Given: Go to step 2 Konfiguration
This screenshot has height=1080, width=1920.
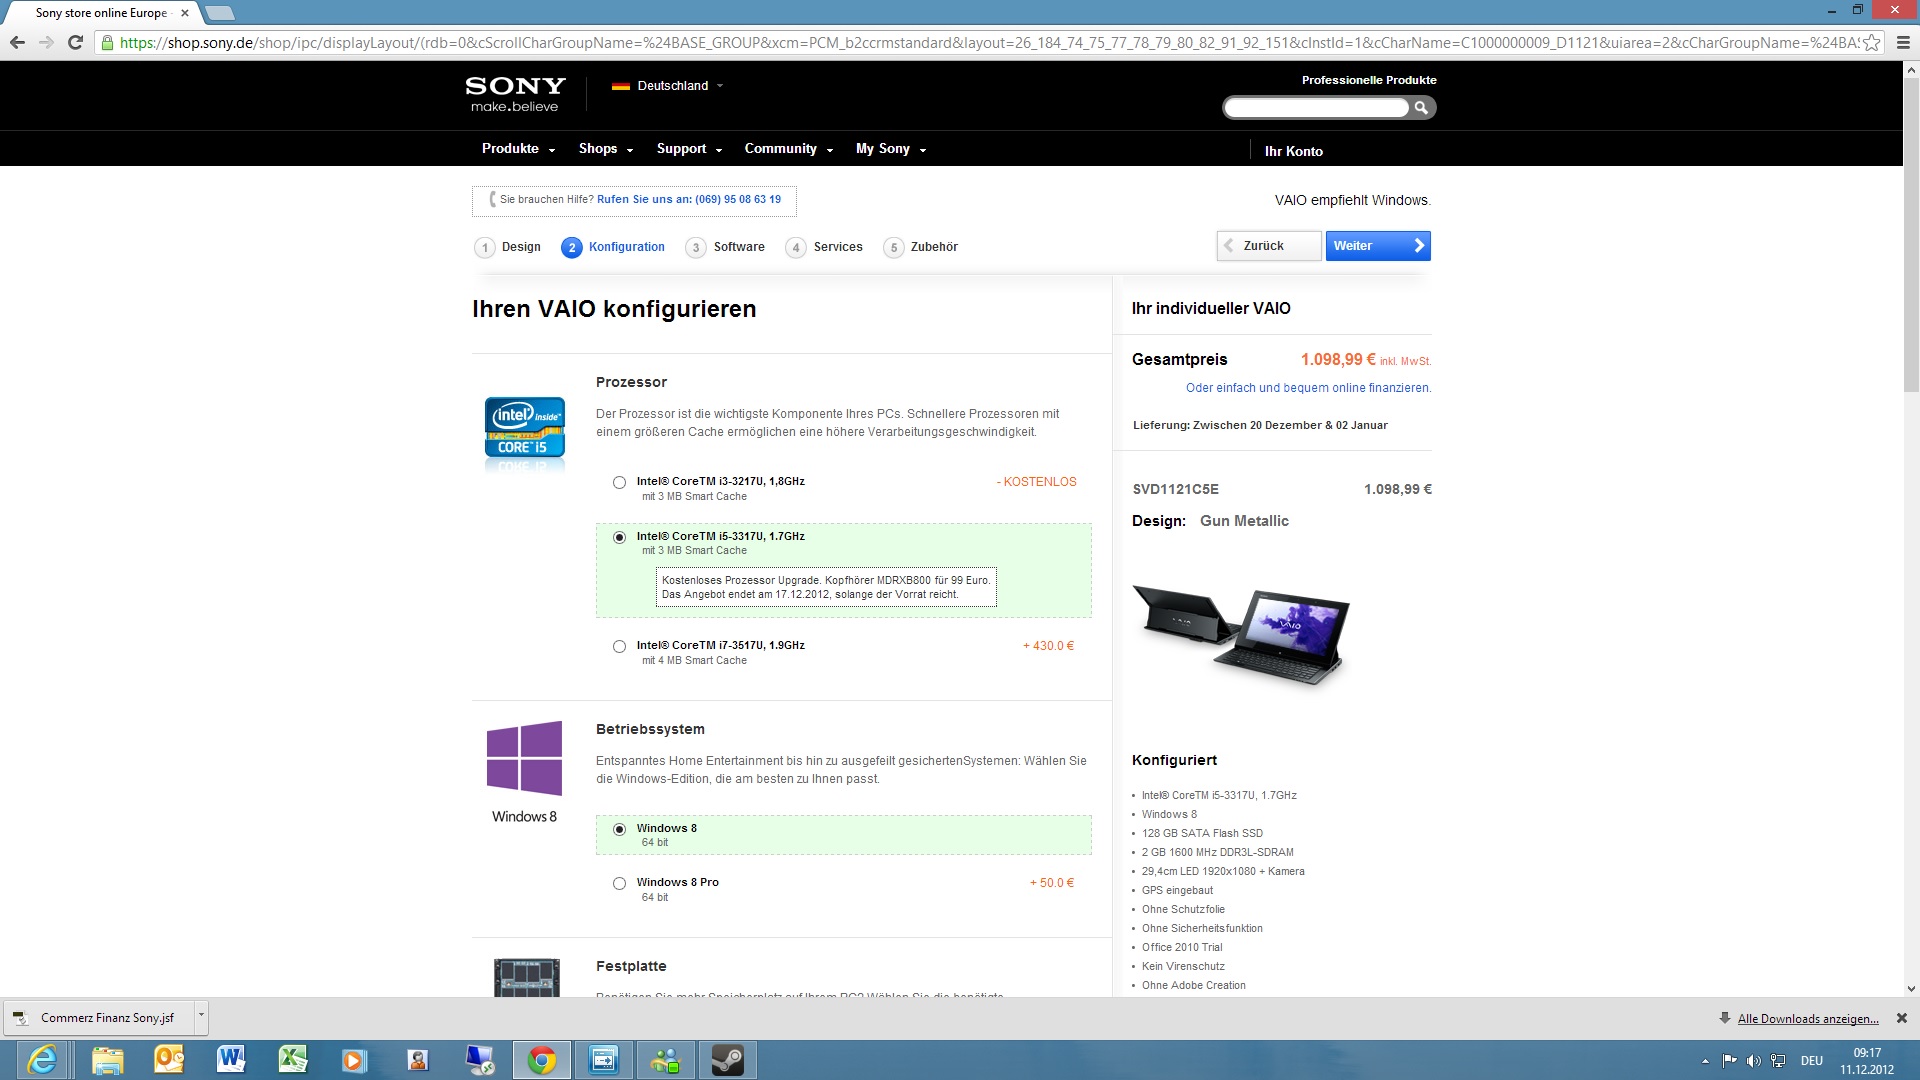Looking at the screenshot, I should pos(613,247).
